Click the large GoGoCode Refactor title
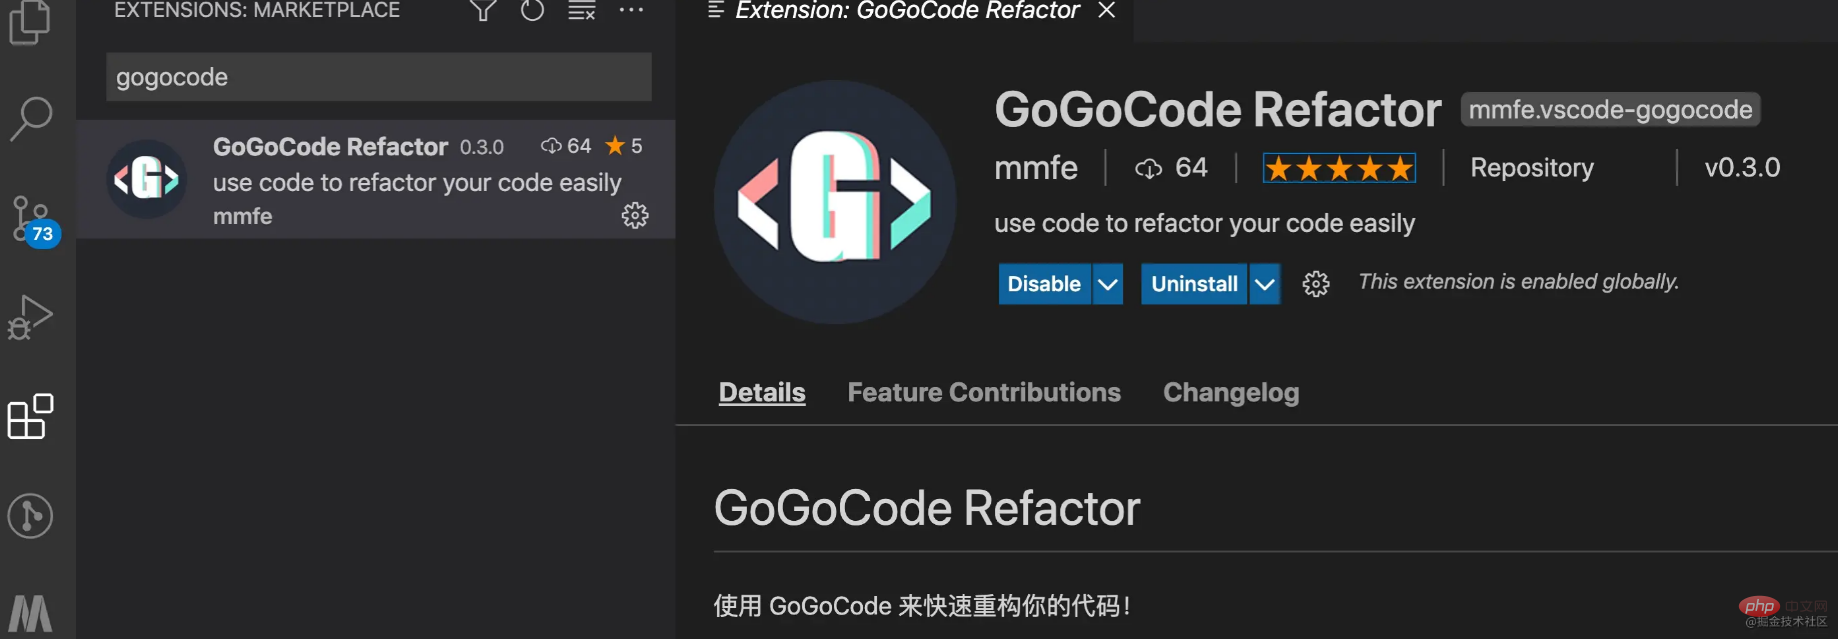The width and height of the screenshot is (1838, 639). click(1217, 109)
